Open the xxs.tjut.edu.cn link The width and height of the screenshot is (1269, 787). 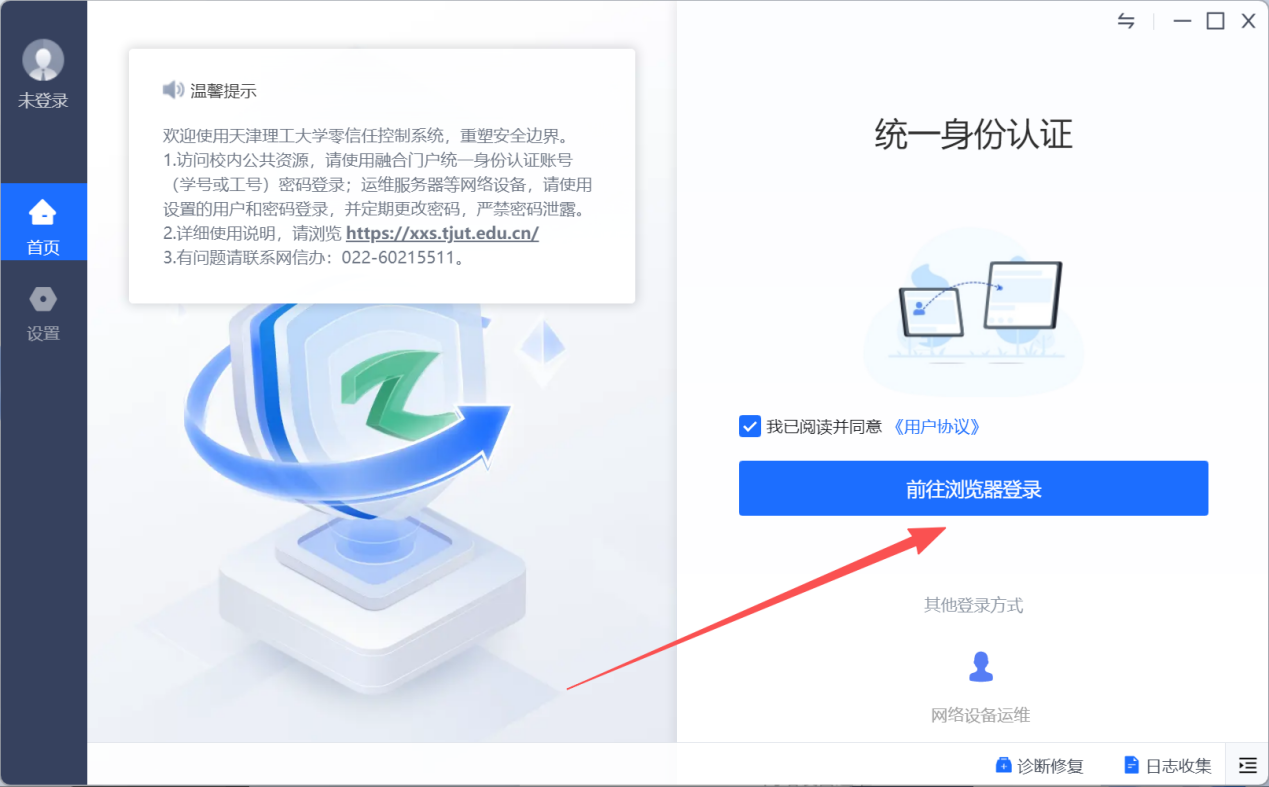[442, 233]
